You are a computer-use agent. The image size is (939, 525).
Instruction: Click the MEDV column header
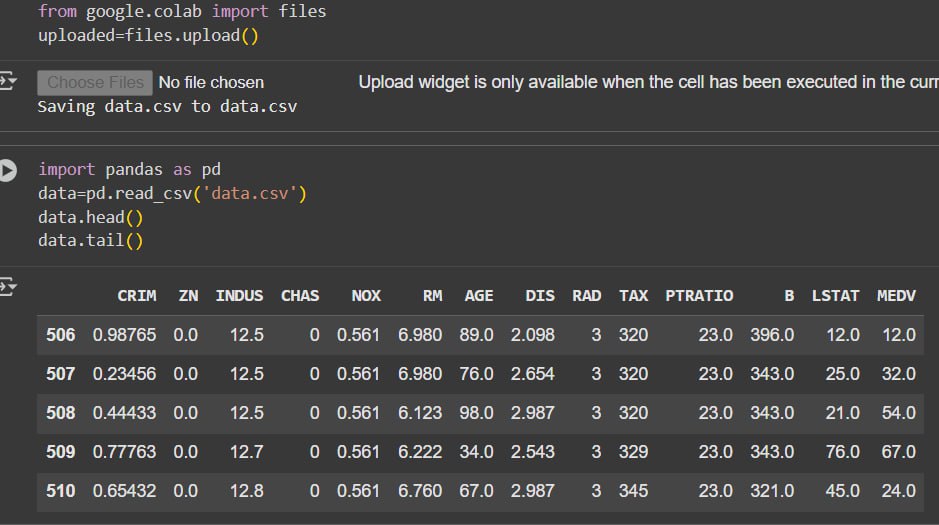896,296
